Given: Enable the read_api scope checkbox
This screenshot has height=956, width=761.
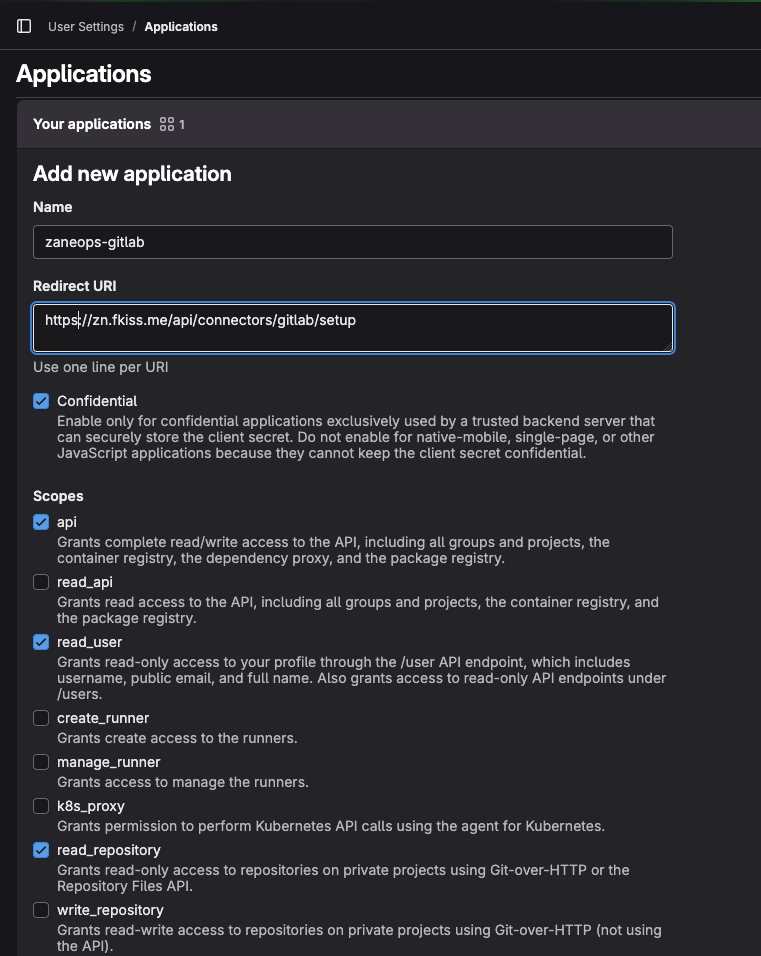Looking at the screenshot, I should (41, 582).
